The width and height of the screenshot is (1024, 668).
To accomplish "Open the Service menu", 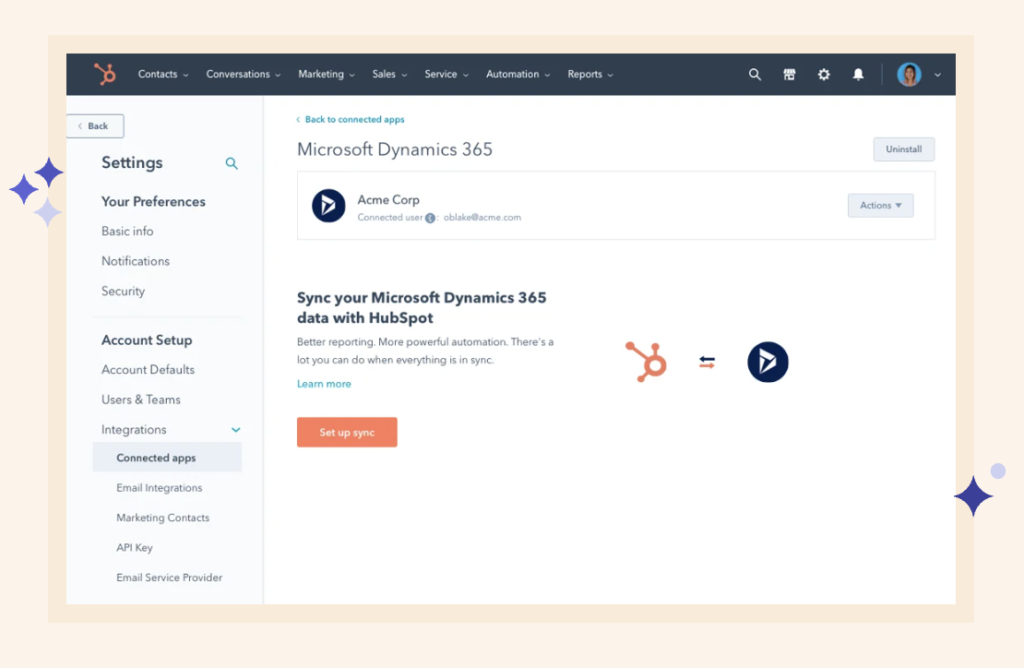I will click(x=447, y=74).
